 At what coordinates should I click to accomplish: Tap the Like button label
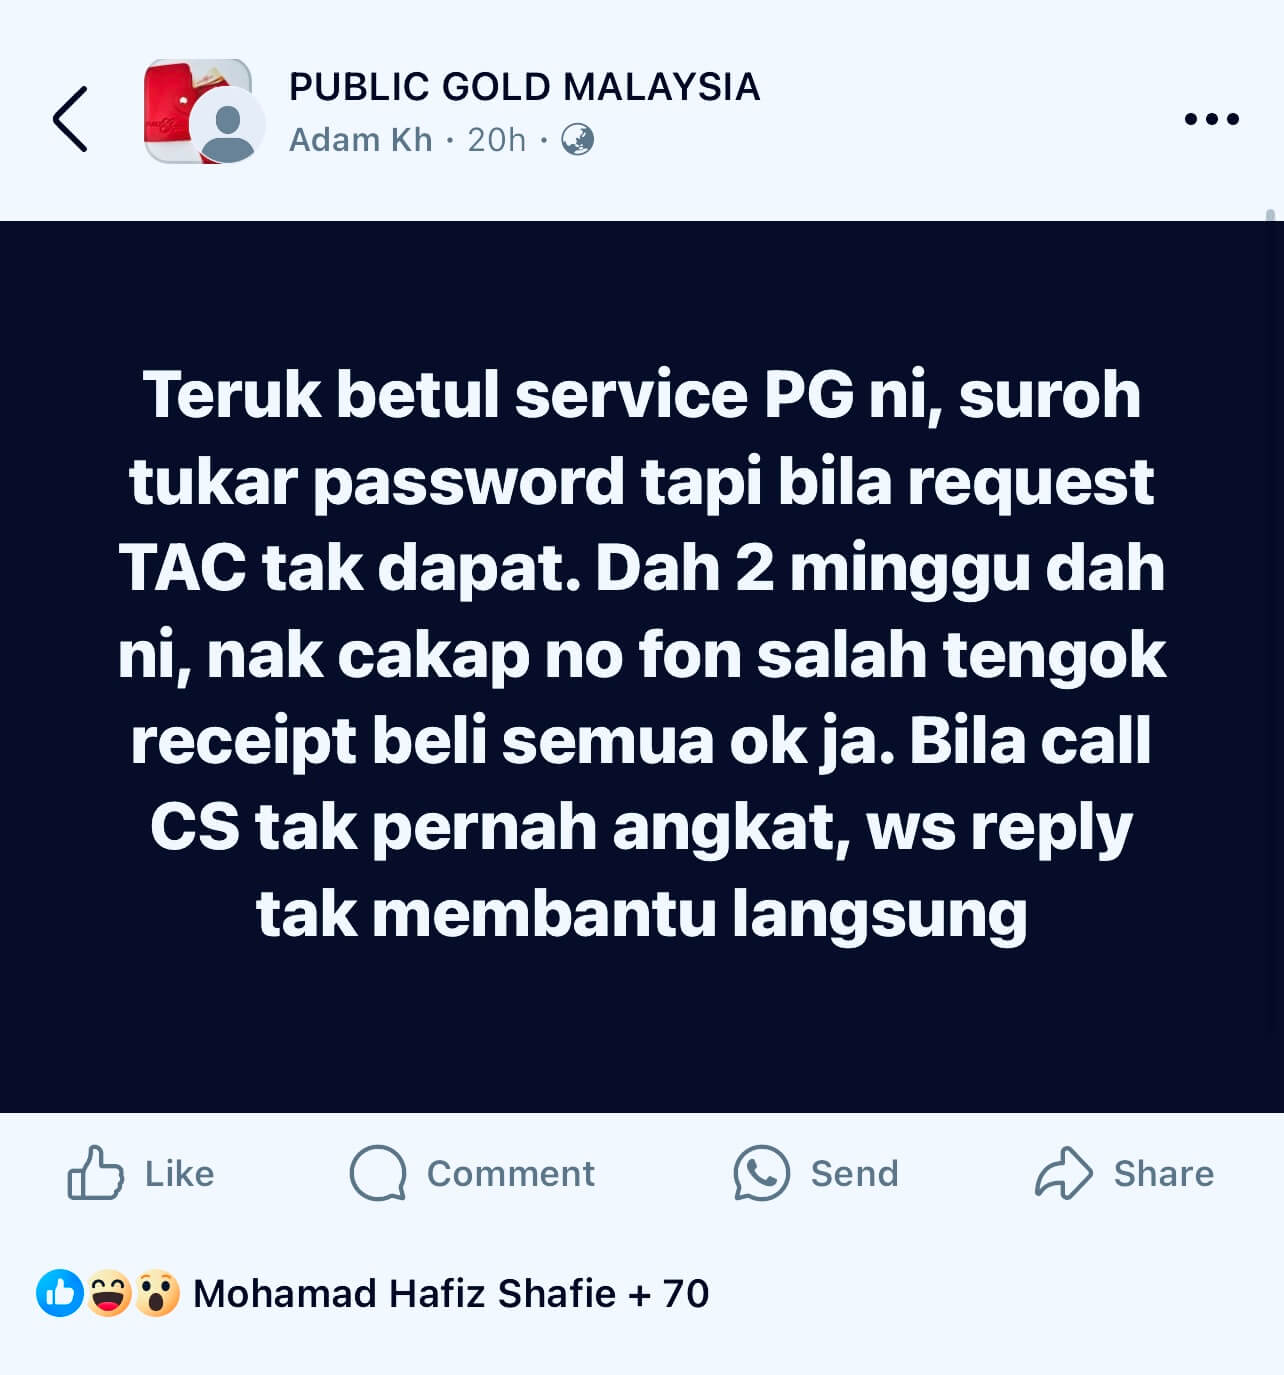[179, 1173]
